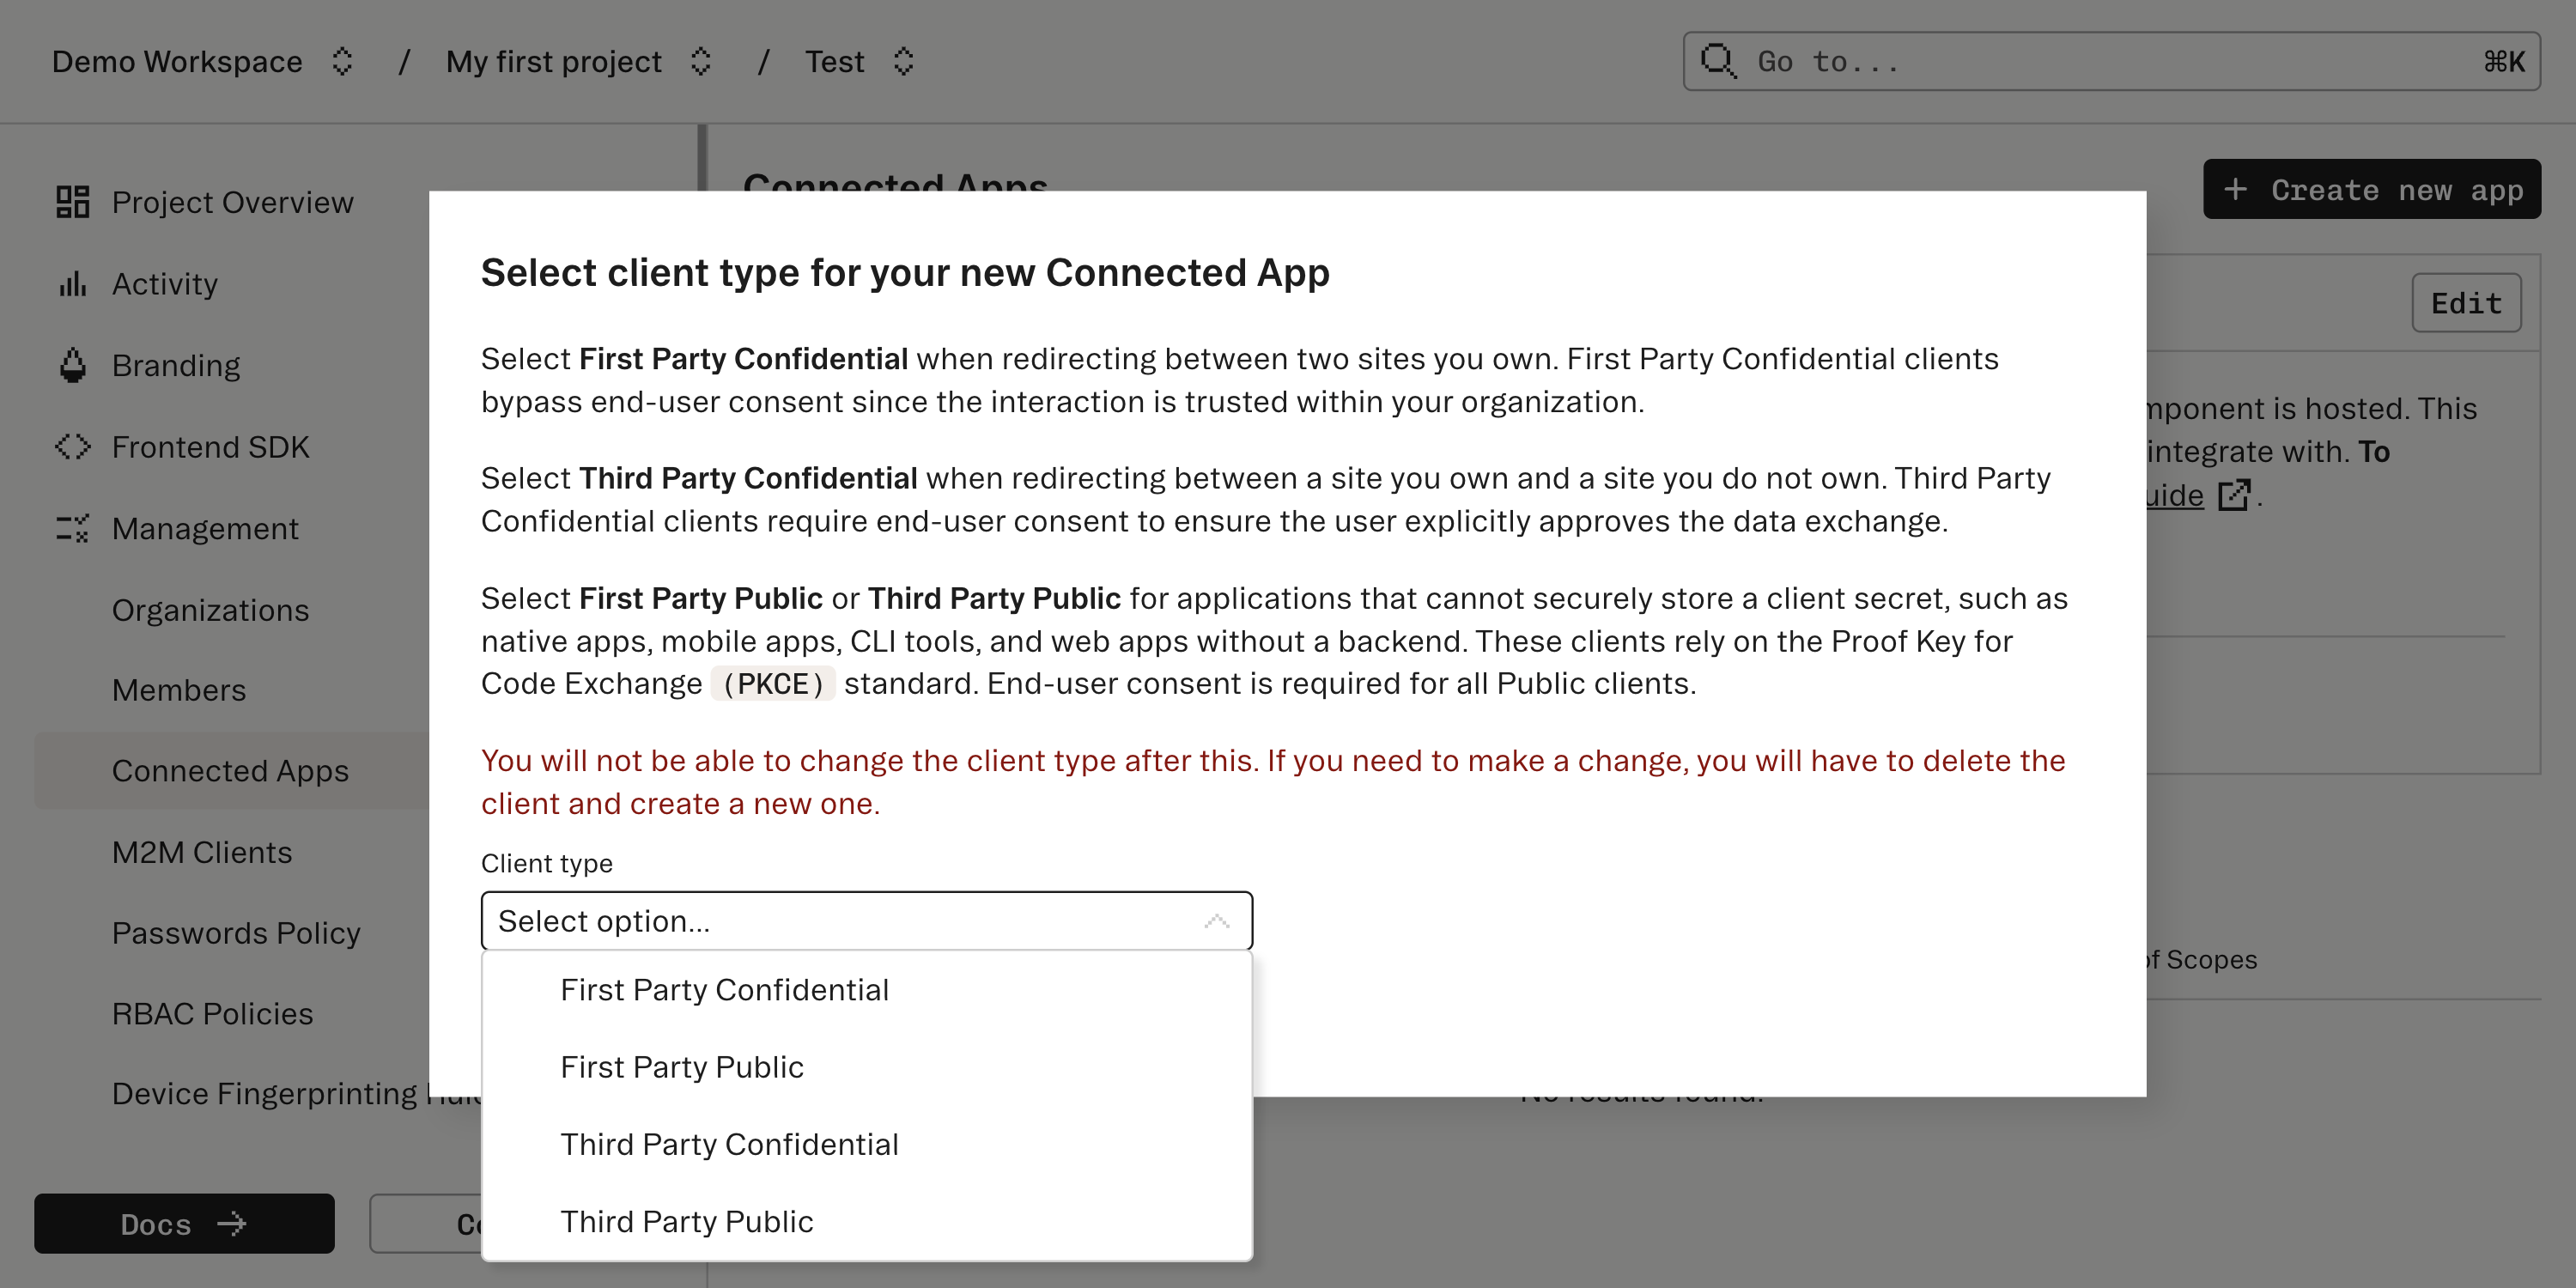Open Connected Apps in the sidebar

pos(231,770)
